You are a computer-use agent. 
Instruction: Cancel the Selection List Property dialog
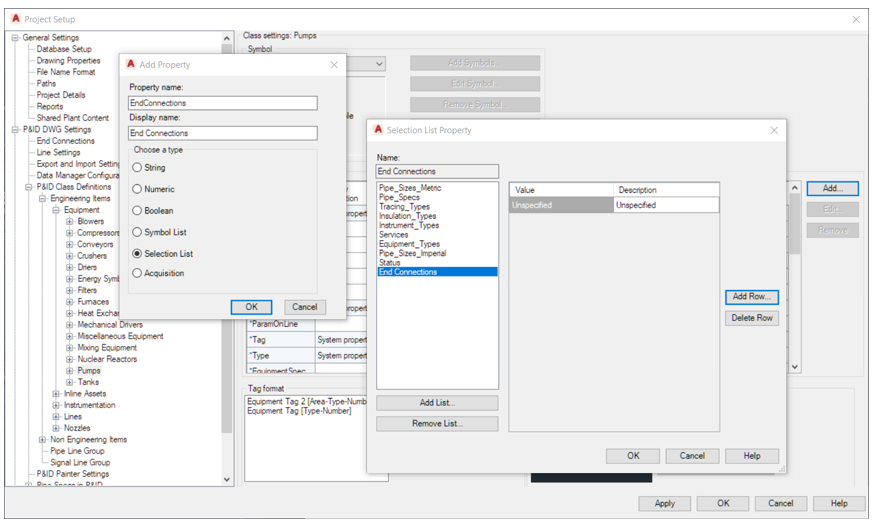[692, 456]
